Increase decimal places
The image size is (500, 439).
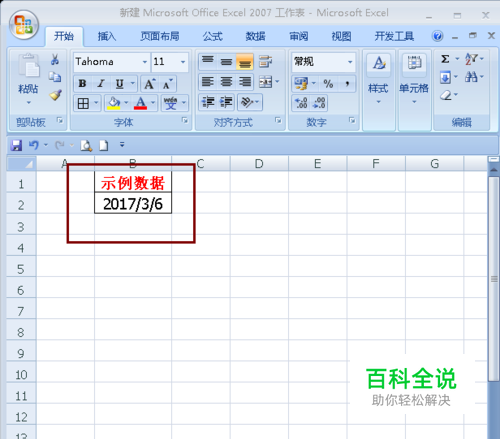click(301, 103)
